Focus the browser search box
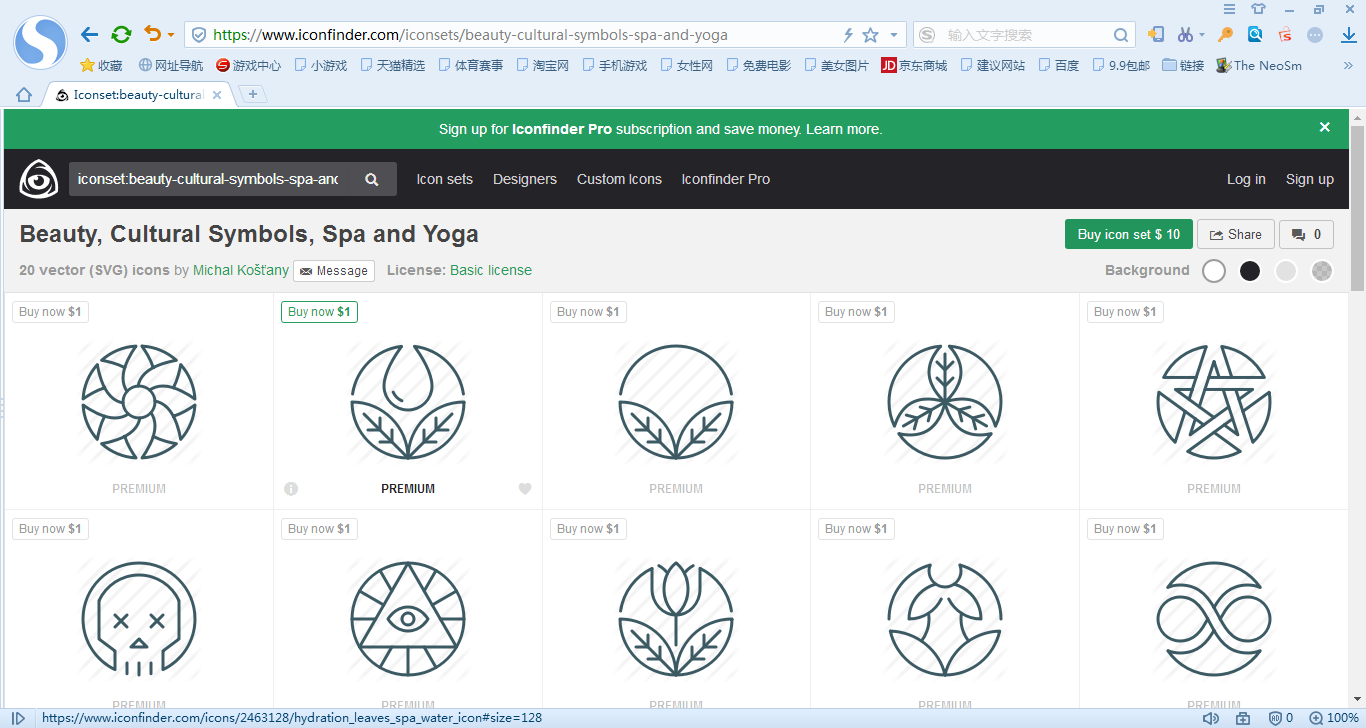1366x728 pixels. (1026, 35)
